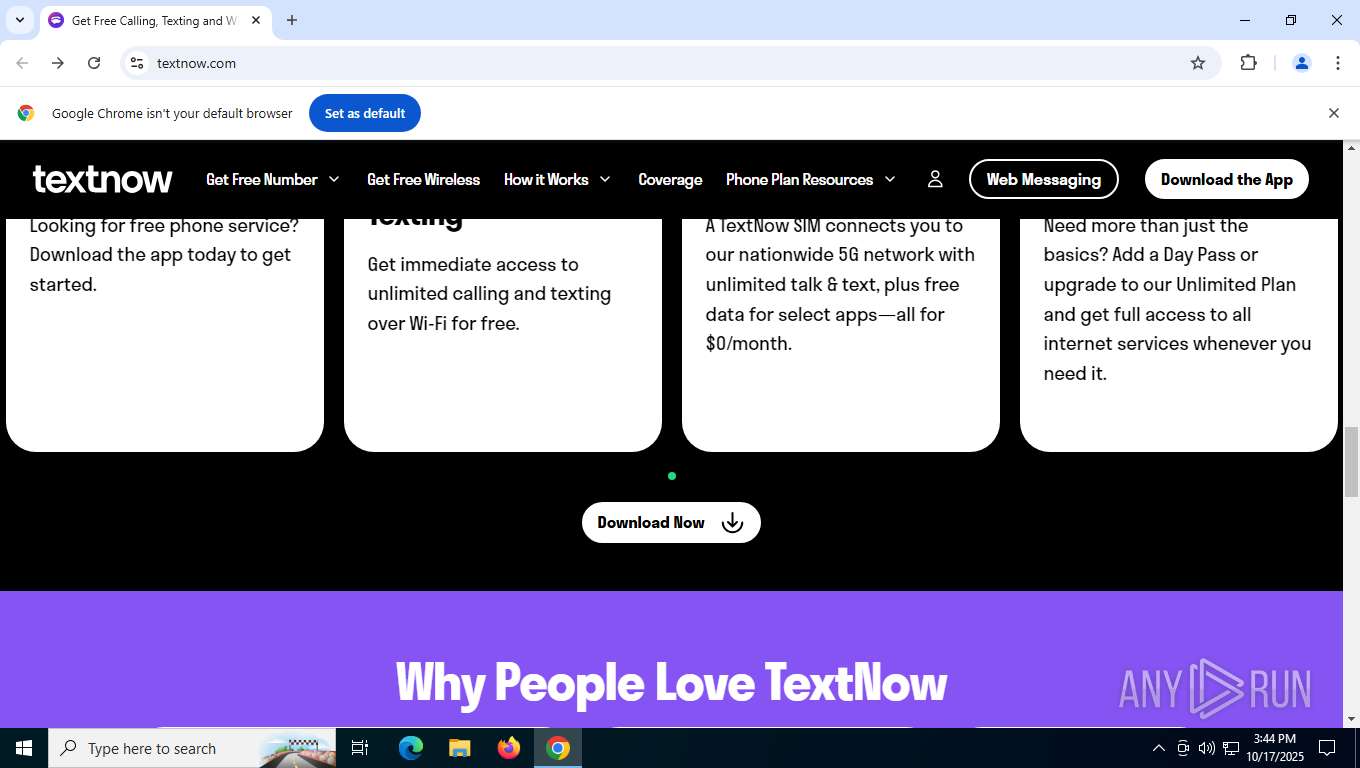Close the TextNow browser tab

tap(256, 20)
